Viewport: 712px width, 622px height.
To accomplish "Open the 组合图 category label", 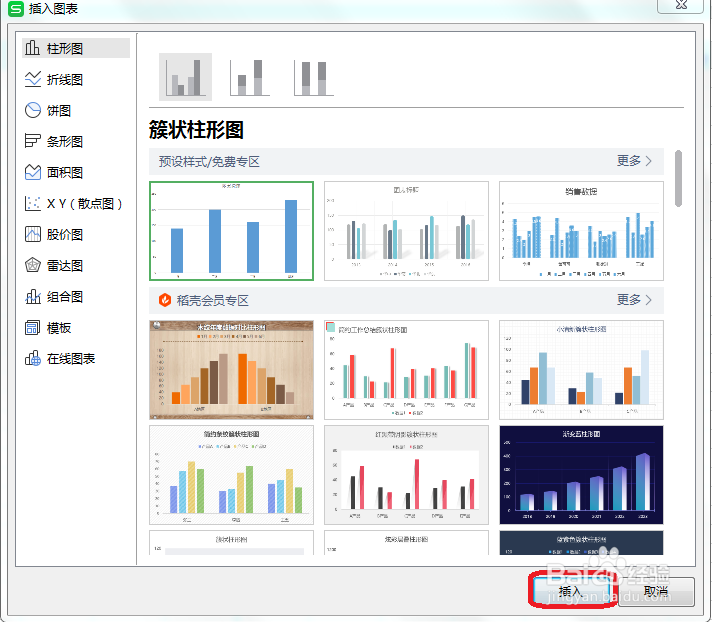I will (65, 297).
